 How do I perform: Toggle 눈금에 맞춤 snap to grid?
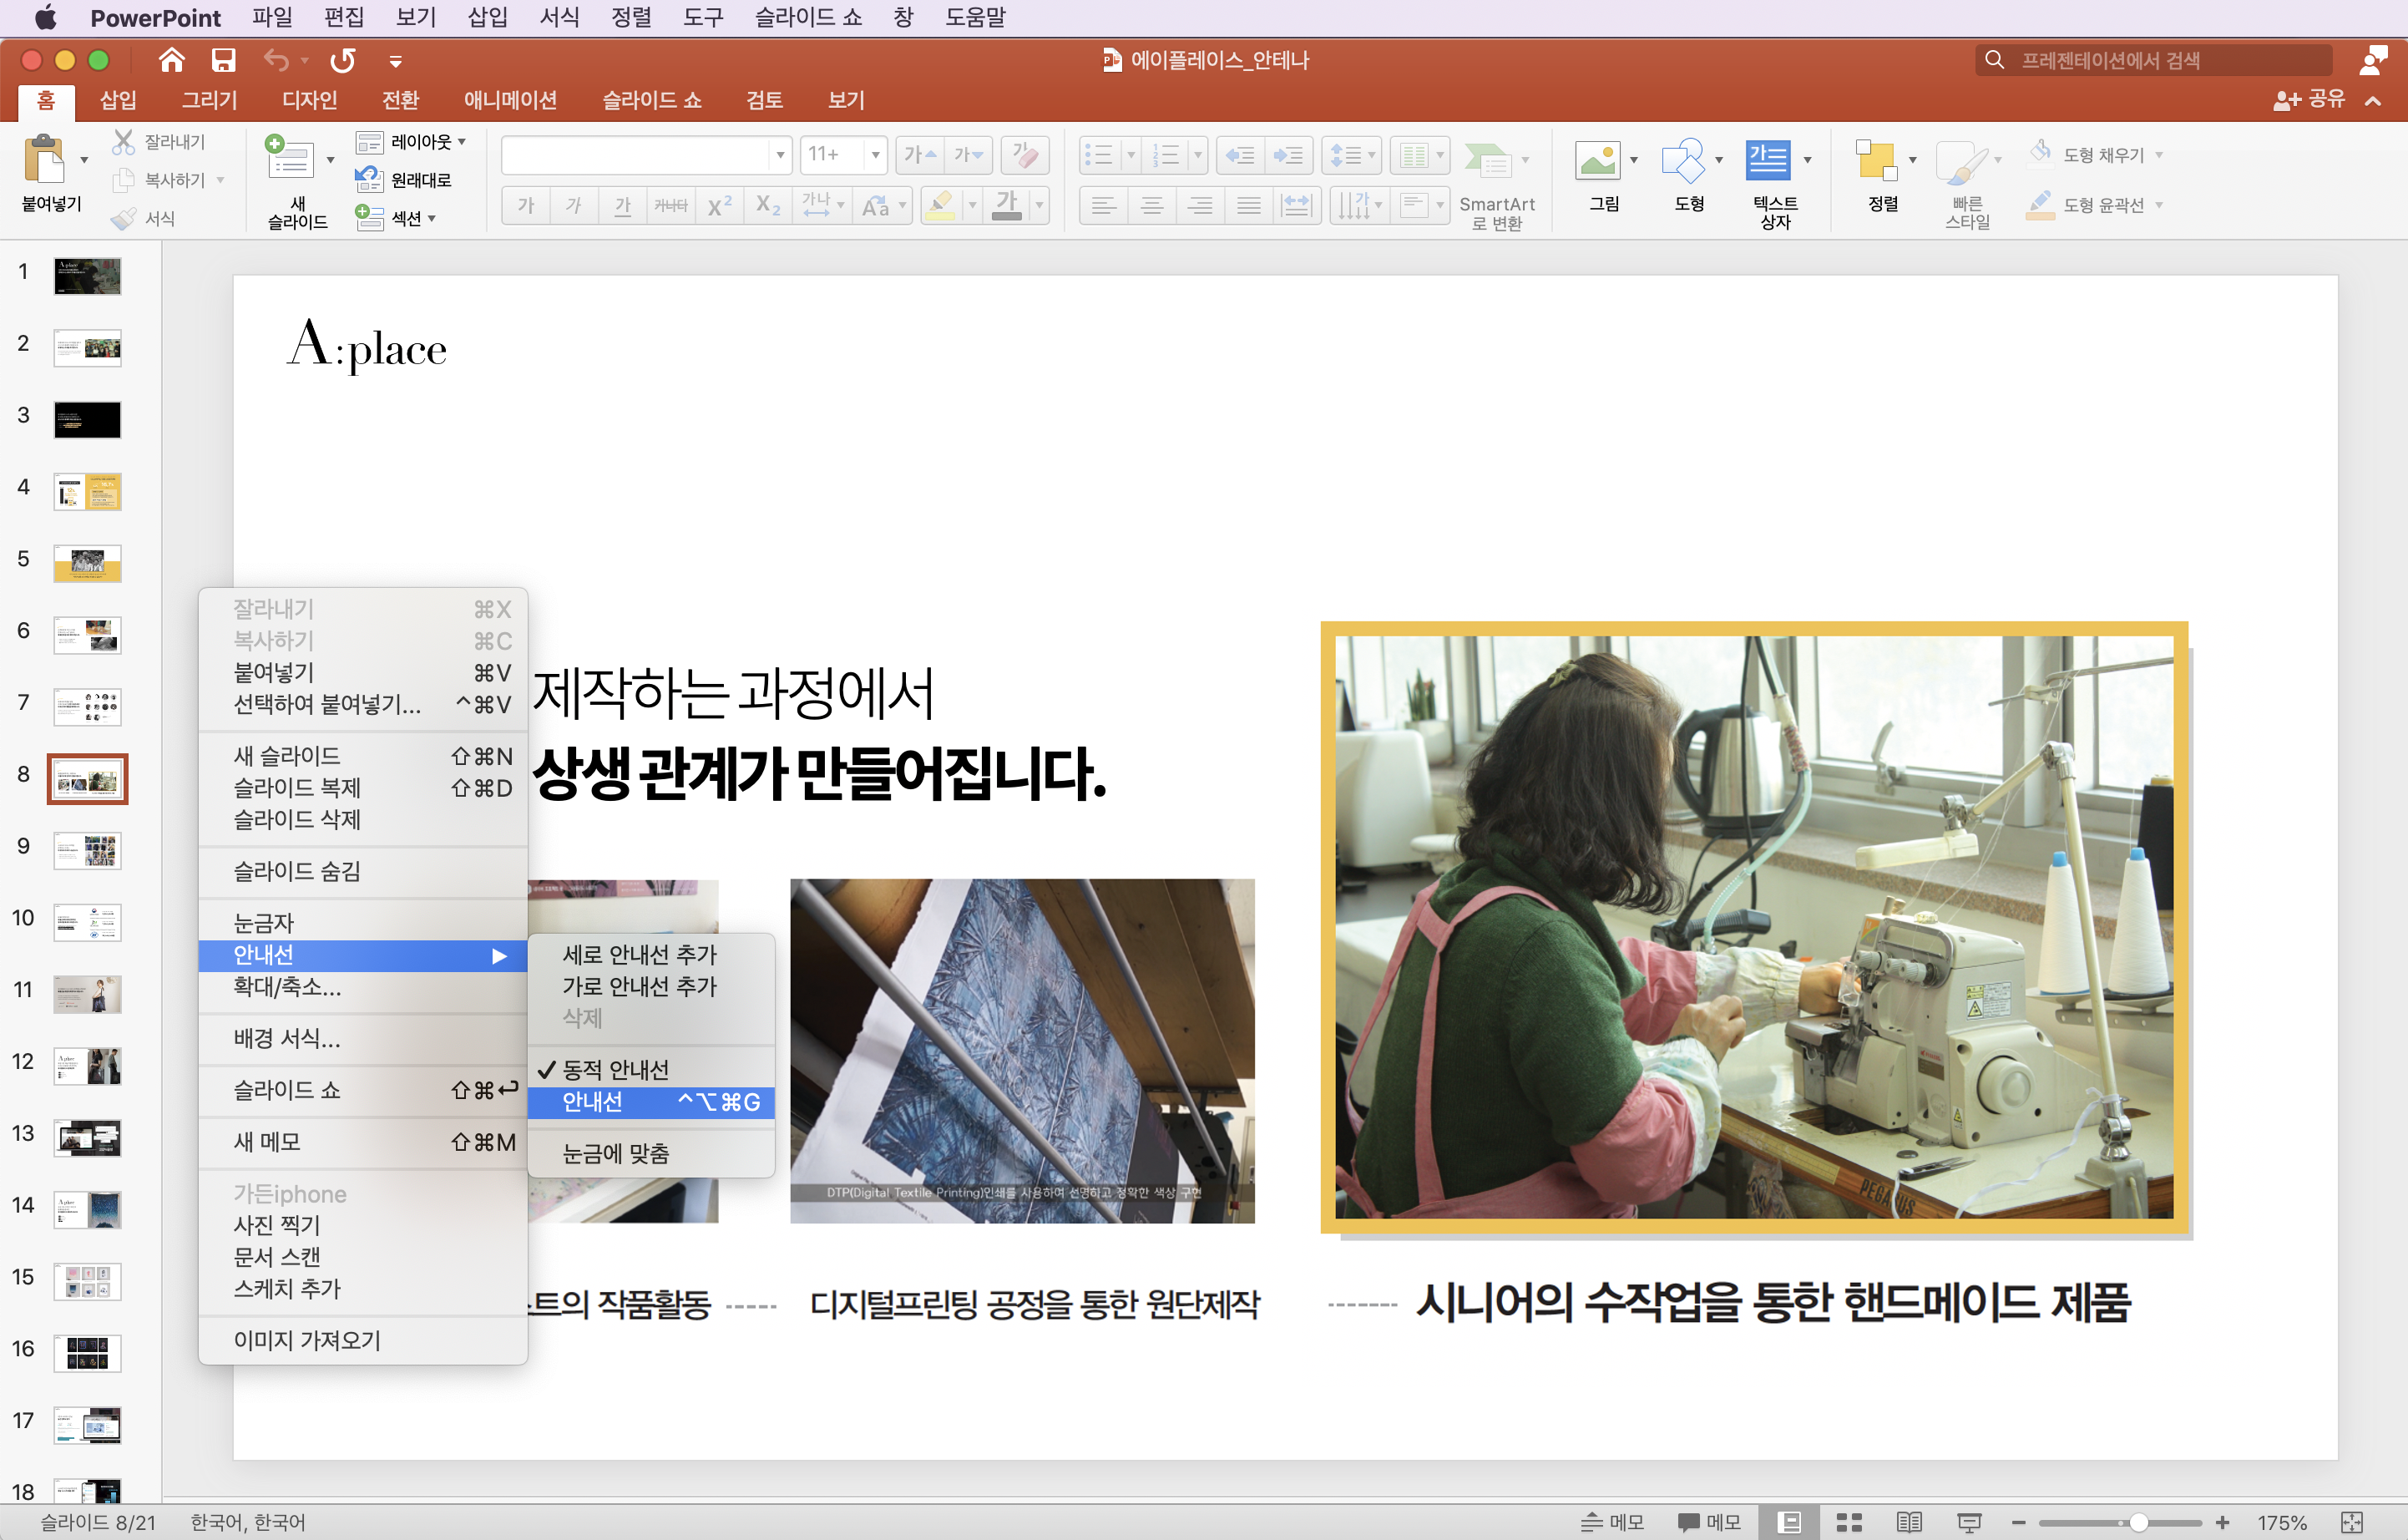pyautogui.click(x=616, y=1154)
